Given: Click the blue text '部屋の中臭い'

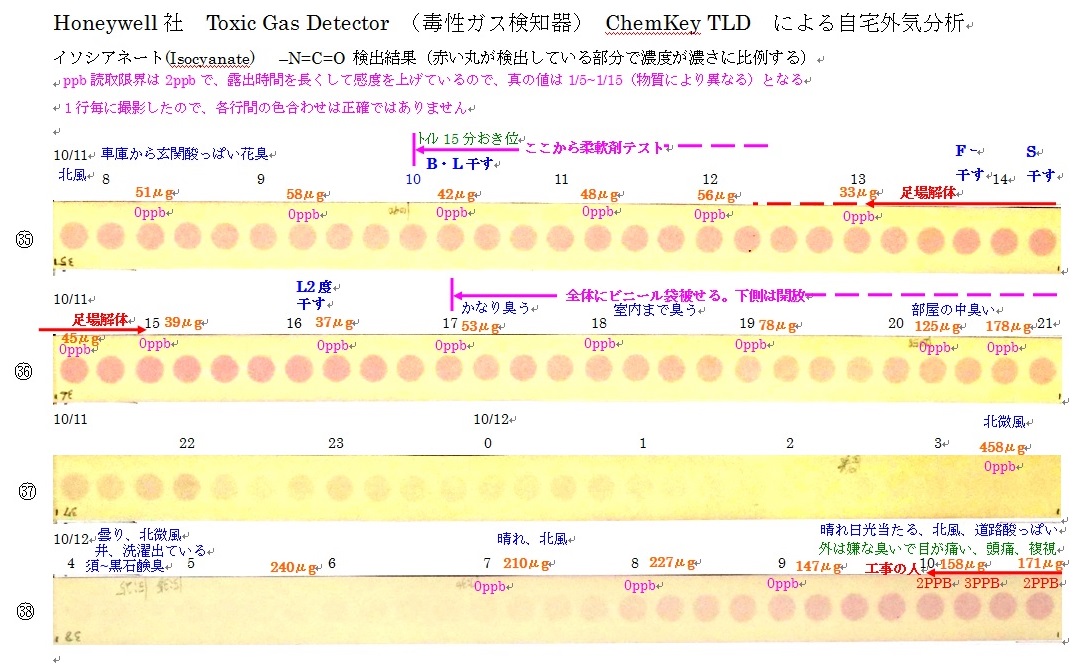Looking at the screenshot, I should [953, 310].
